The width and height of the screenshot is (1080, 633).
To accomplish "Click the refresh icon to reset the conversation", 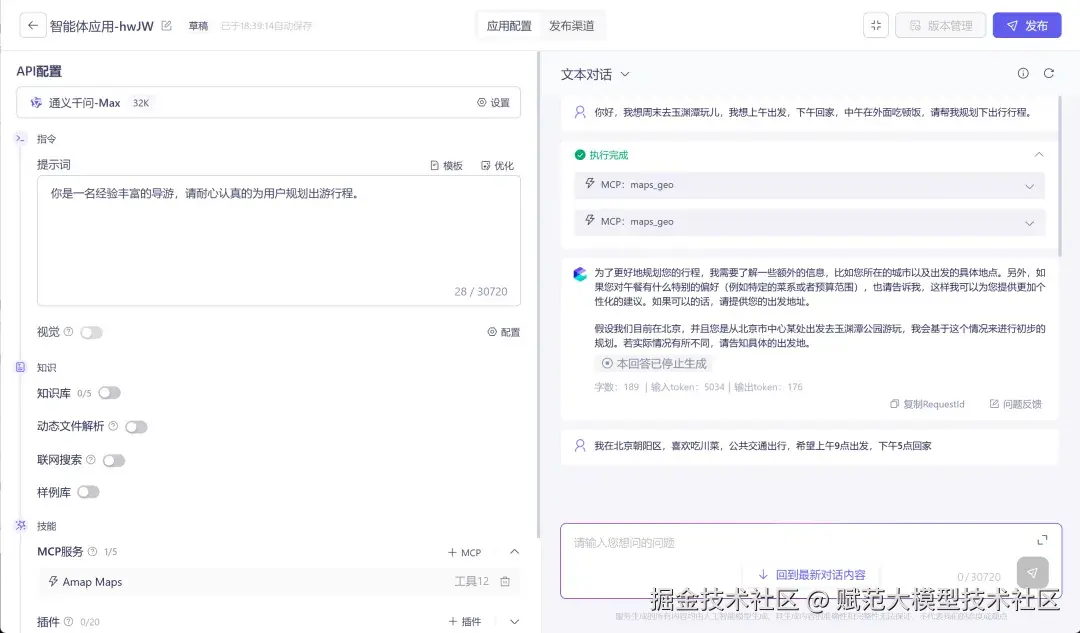I will pyautogui.click(x=1048, y=73).
